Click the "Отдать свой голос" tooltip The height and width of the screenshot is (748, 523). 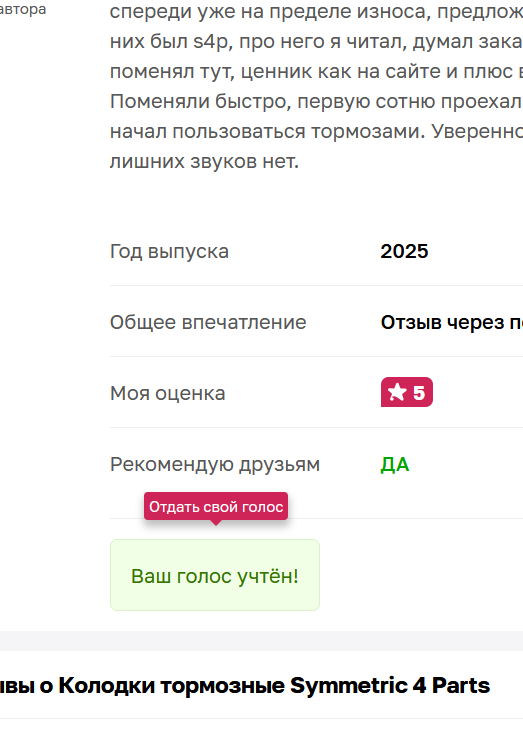coord(216,507)
